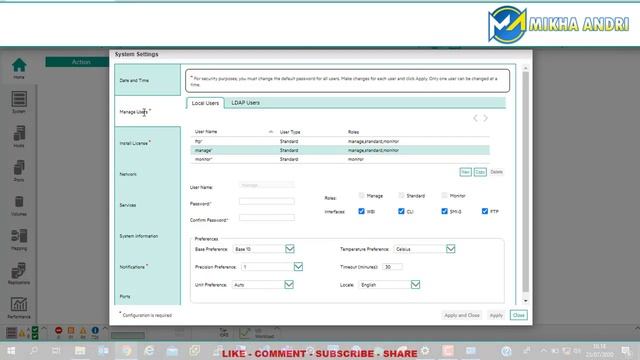Screen dimensions: 640x360
Task: Click the green health checkmark status icon
Action: 35,332
